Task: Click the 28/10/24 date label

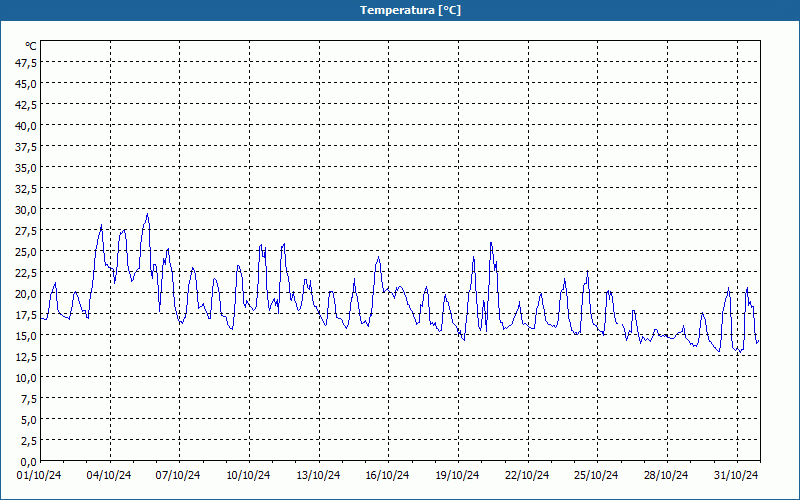Action: pyautogui.click(x=666, y=476)
